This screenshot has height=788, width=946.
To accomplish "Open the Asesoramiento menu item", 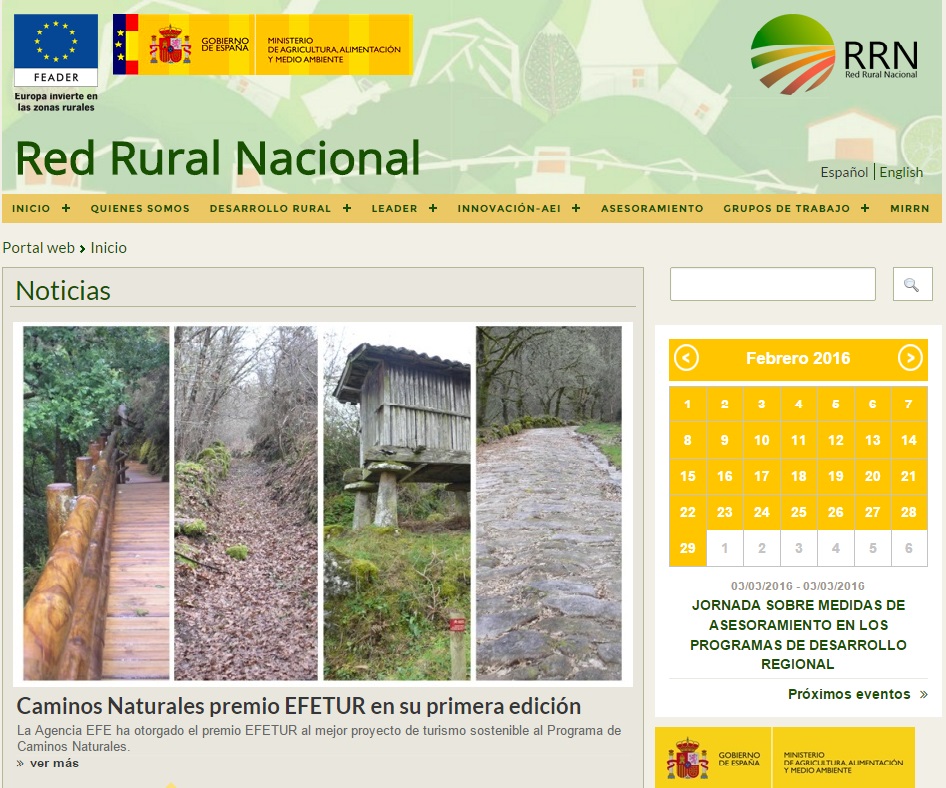I will (x=652, y=208).
